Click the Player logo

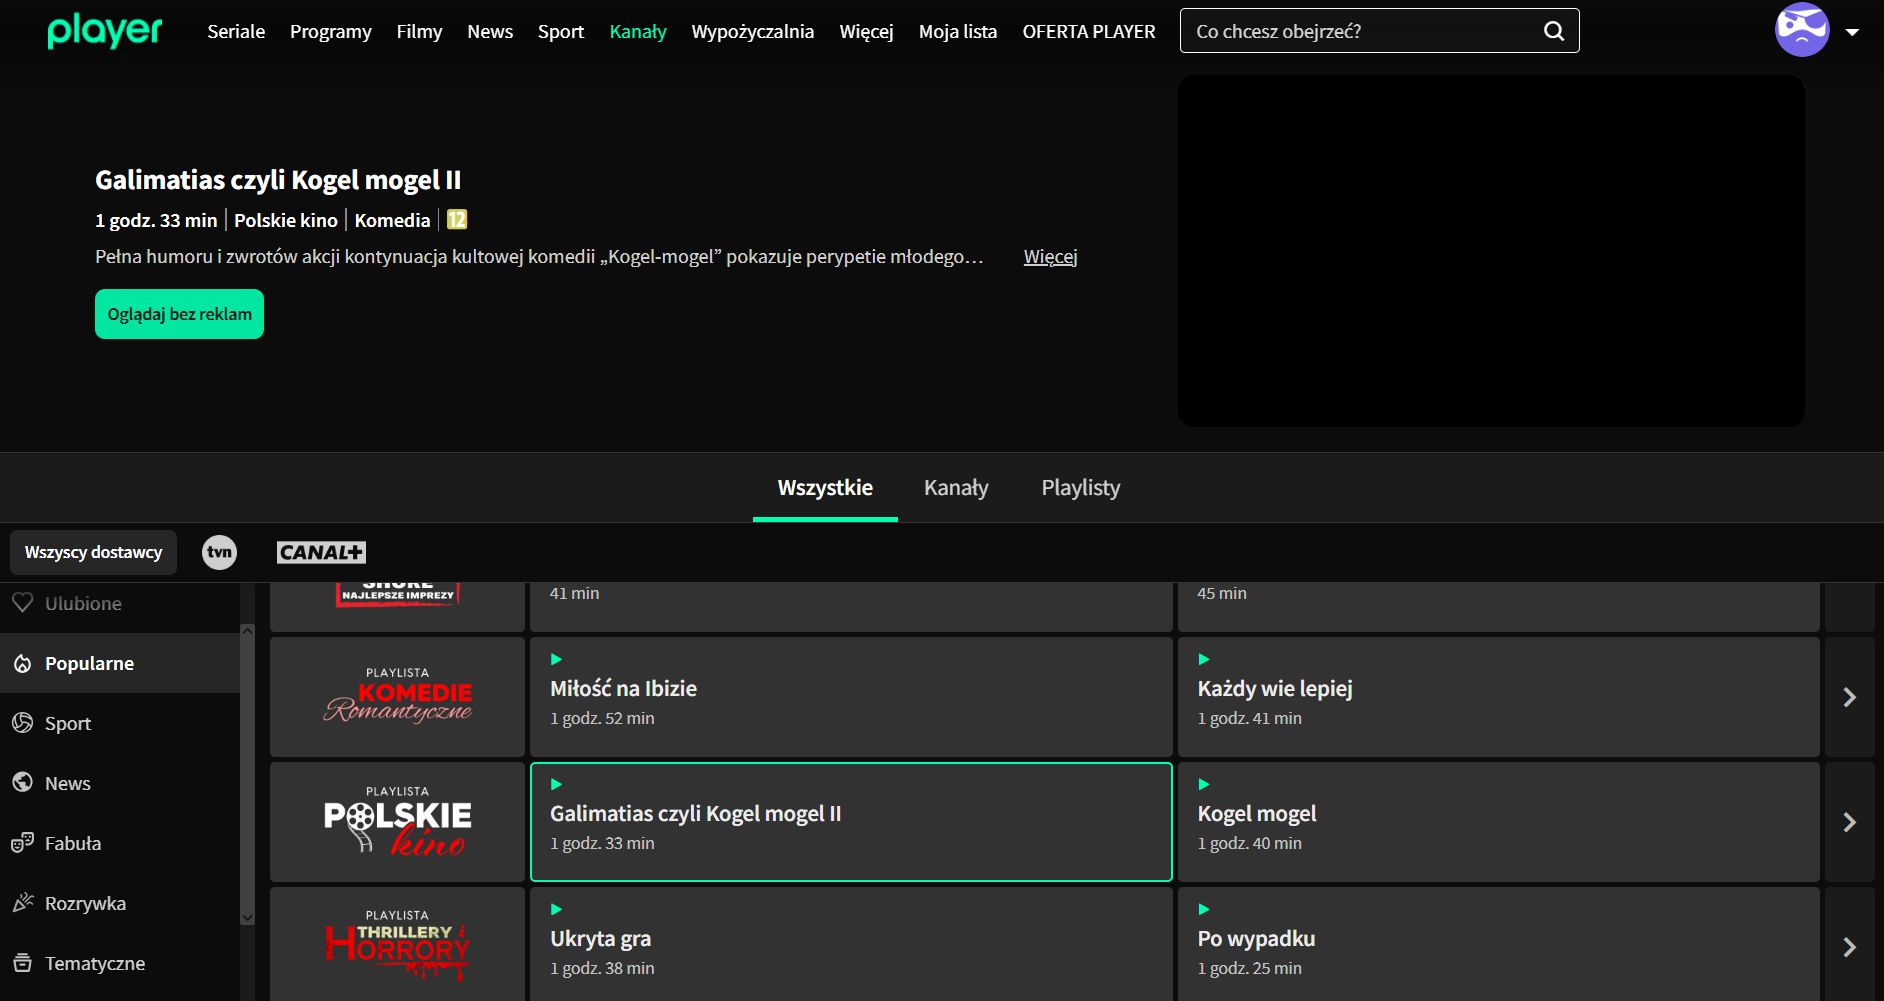click(x=104, y=31)
